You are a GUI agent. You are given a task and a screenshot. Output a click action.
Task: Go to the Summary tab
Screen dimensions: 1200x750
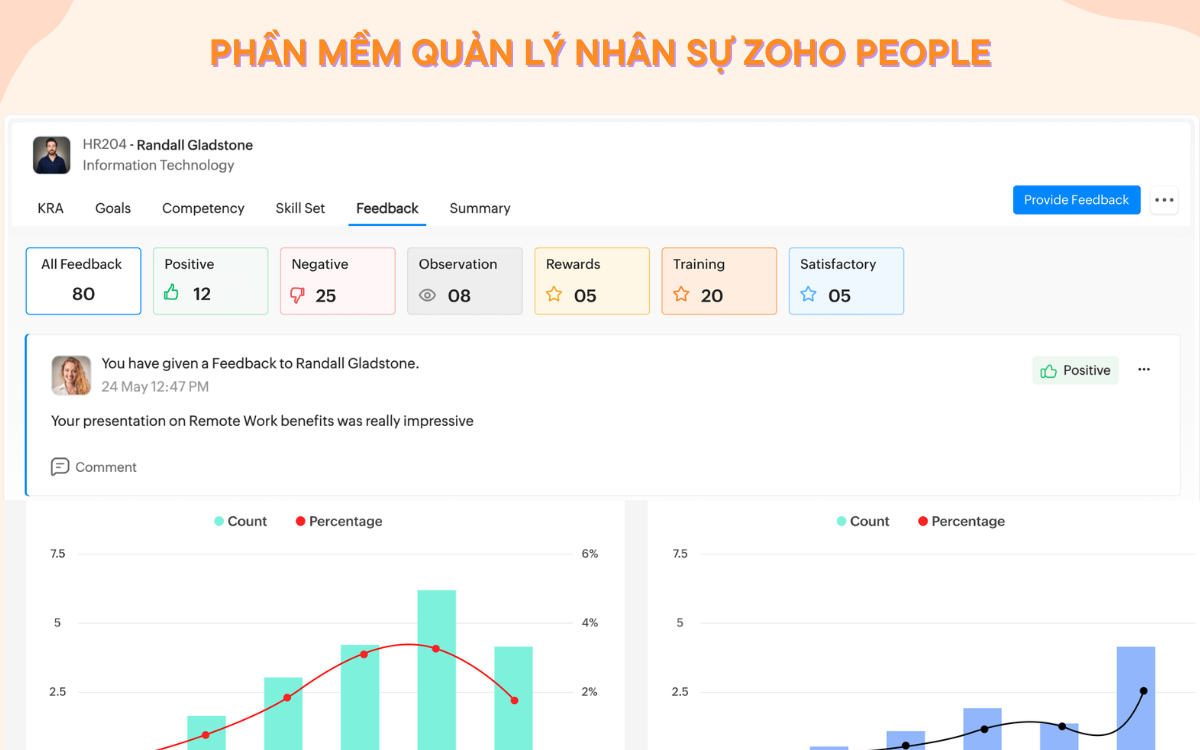coord(480,208)
